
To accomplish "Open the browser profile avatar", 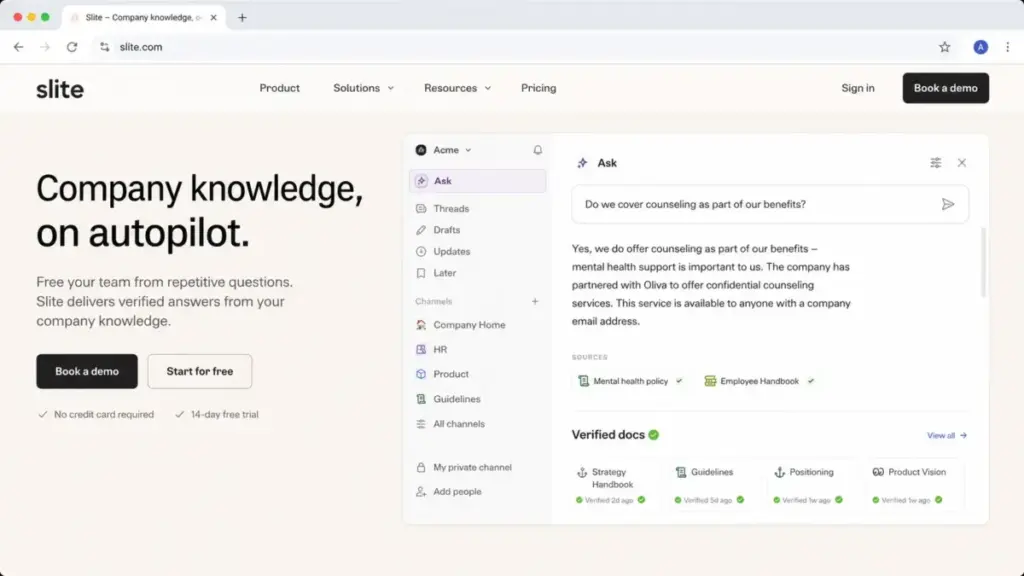I will coord(980,47).
